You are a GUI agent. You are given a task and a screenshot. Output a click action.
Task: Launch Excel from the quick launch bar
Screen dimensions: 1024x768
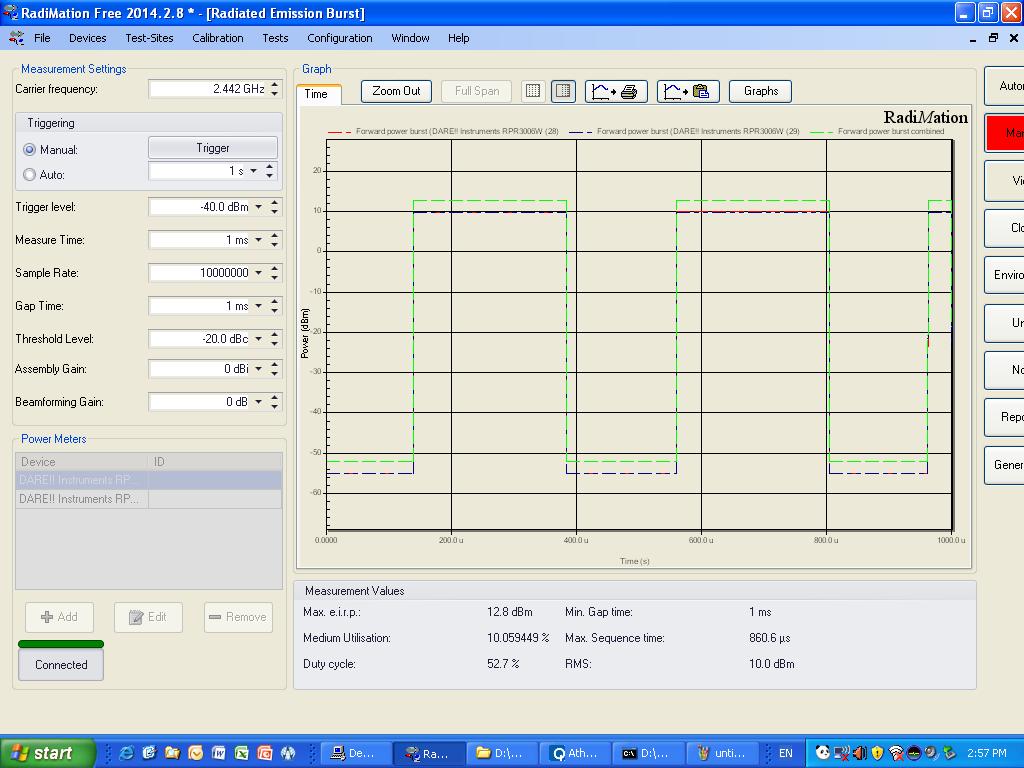tap(241, 753)
